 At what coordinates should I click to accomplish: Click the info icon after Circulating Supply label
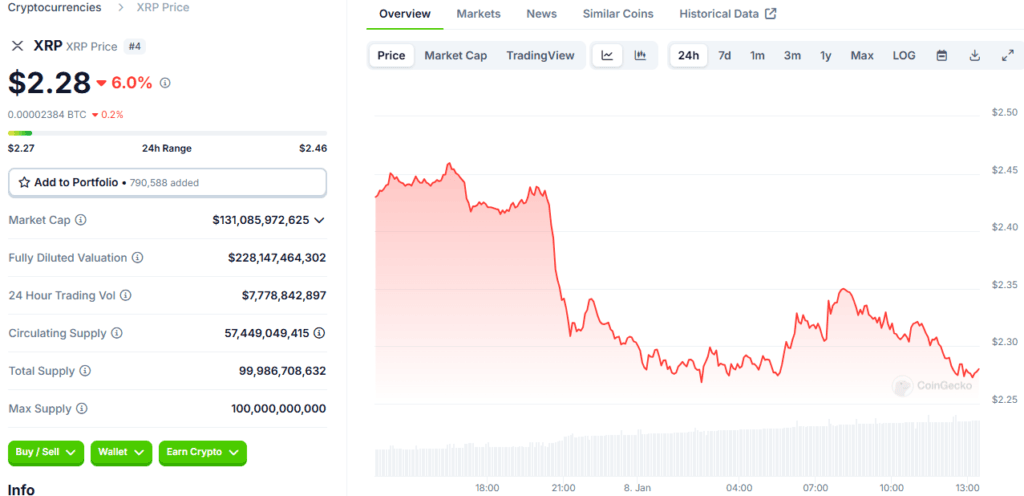[x=116, y=333]
